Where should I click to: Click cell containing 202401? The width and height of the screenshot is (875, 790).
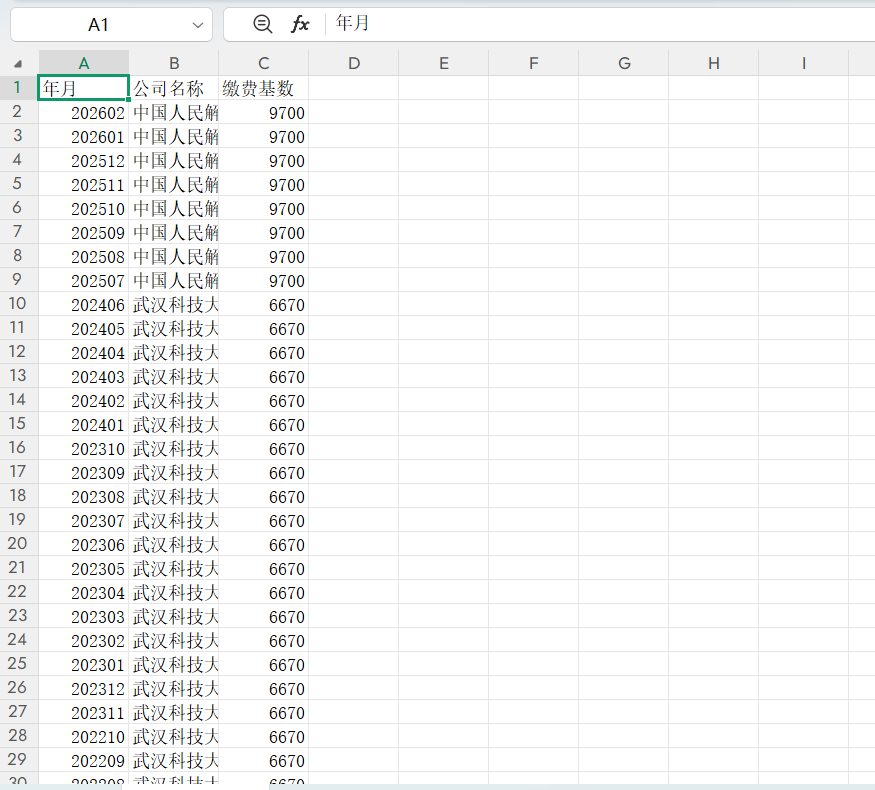point(84,424)
